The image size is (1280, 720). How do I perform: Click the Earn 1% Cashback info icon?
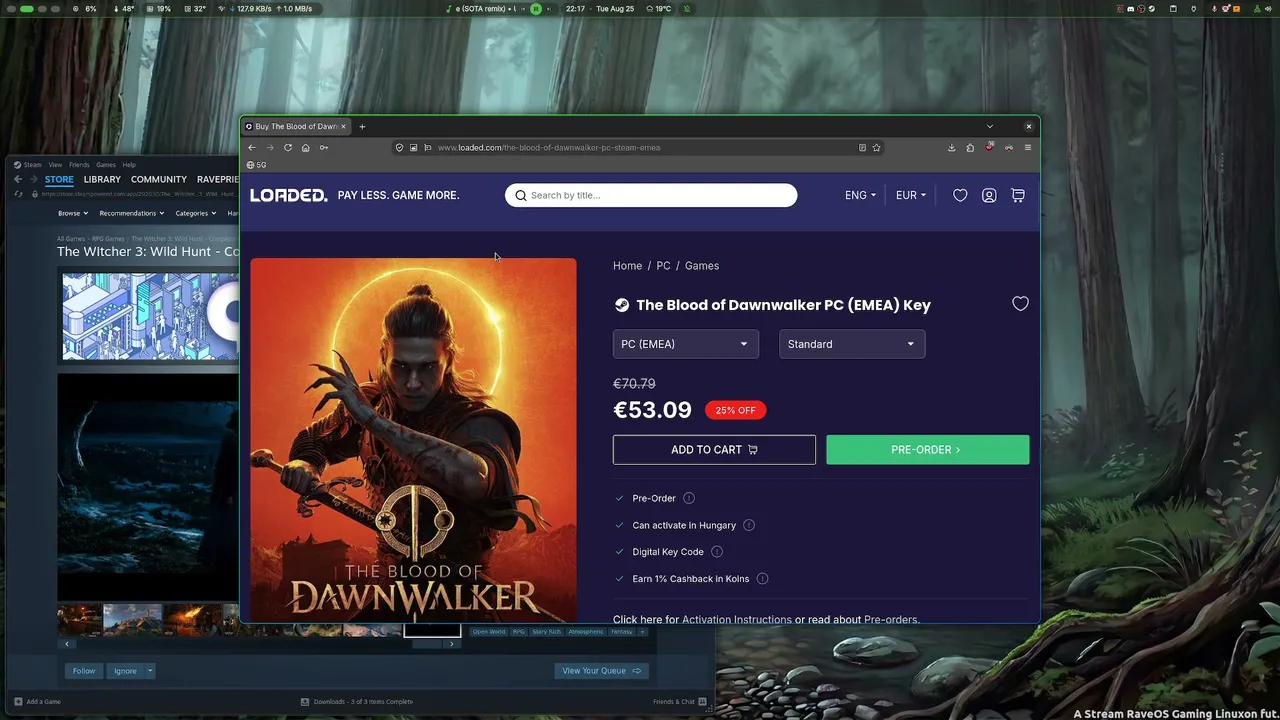[762, 579]
